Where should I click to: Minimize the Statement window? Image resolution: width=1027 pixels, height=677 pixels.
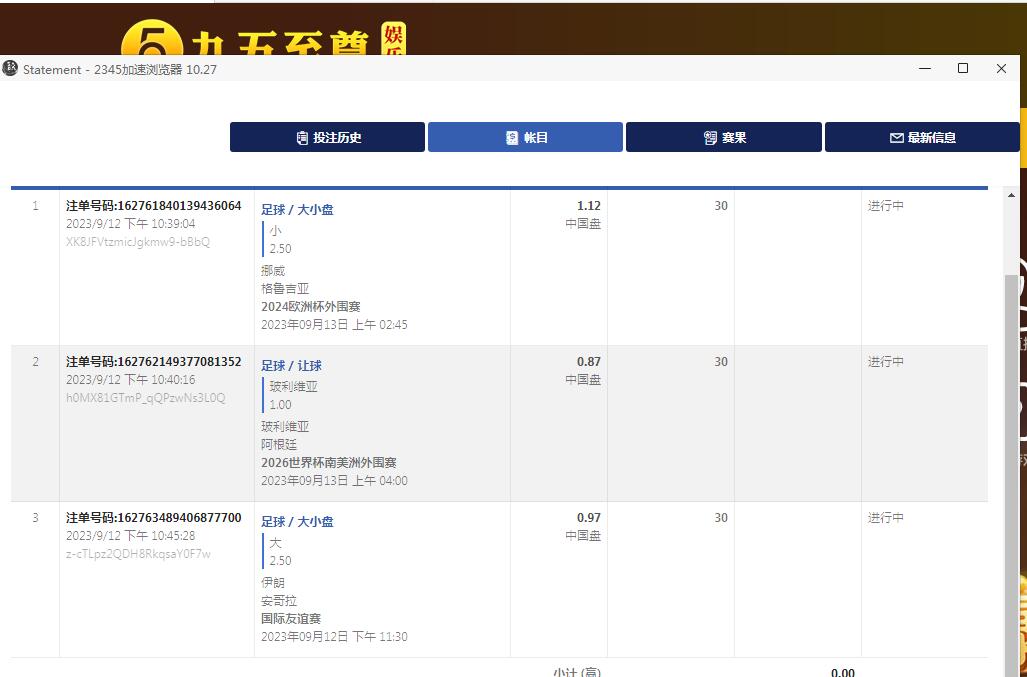tap(925, 68)
